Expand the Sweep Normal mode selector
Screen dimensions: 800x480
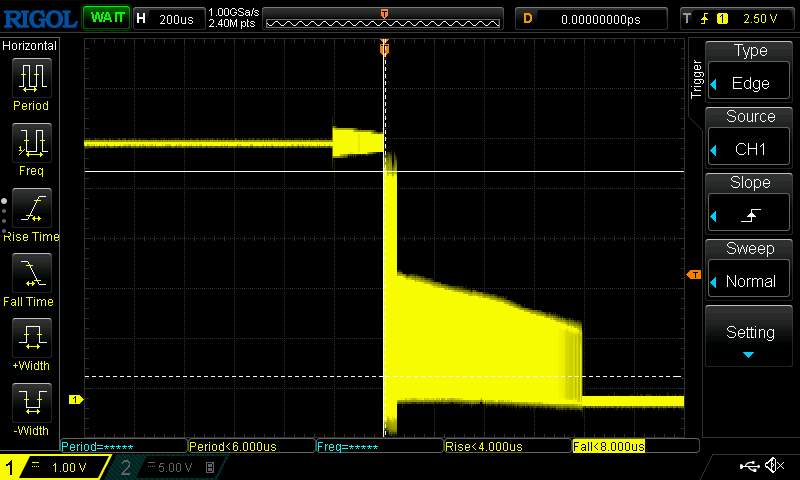750,271
